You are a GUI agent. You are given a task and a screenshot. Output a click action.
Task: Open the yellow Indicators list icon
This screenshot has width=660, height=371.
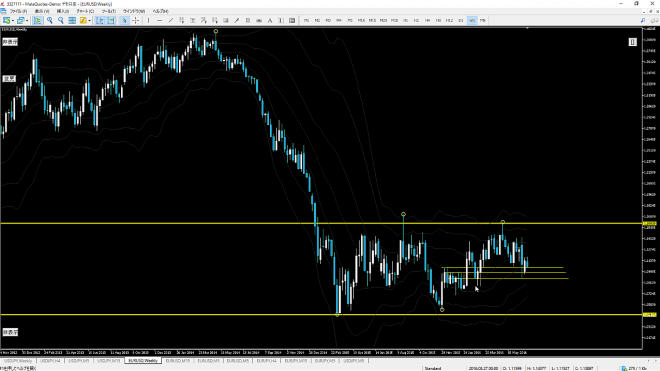pyautogui.click(x=83, y=20)
